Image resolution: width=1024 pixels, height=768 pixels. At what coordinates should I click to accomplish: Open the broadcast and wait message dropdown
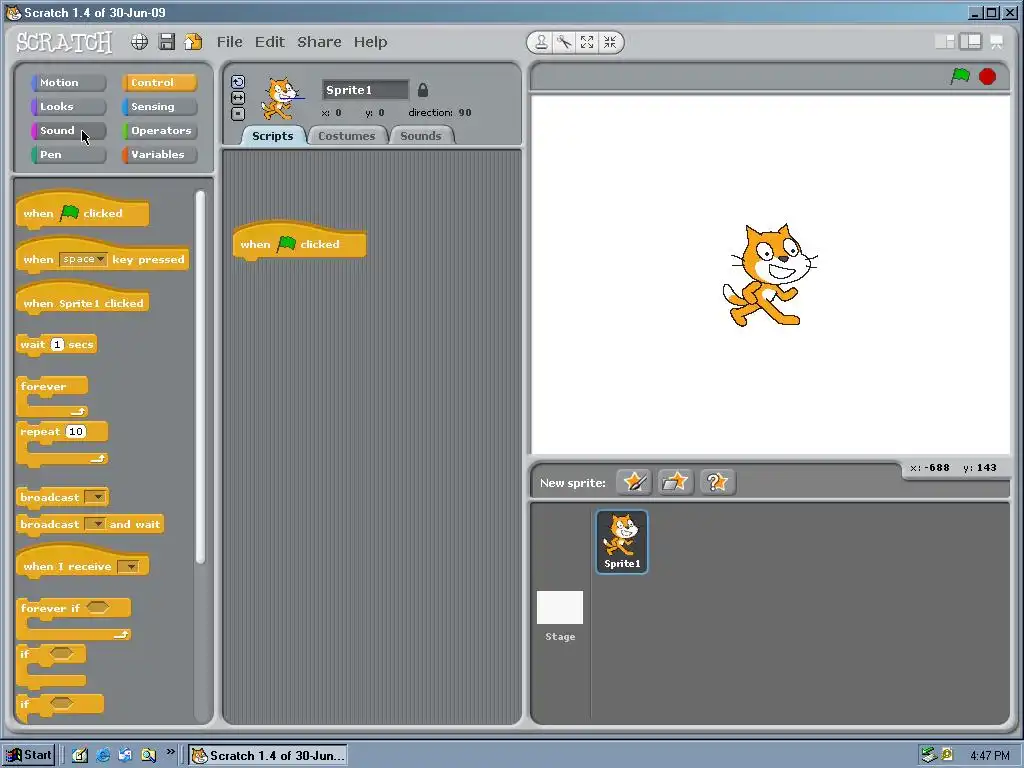96,524
